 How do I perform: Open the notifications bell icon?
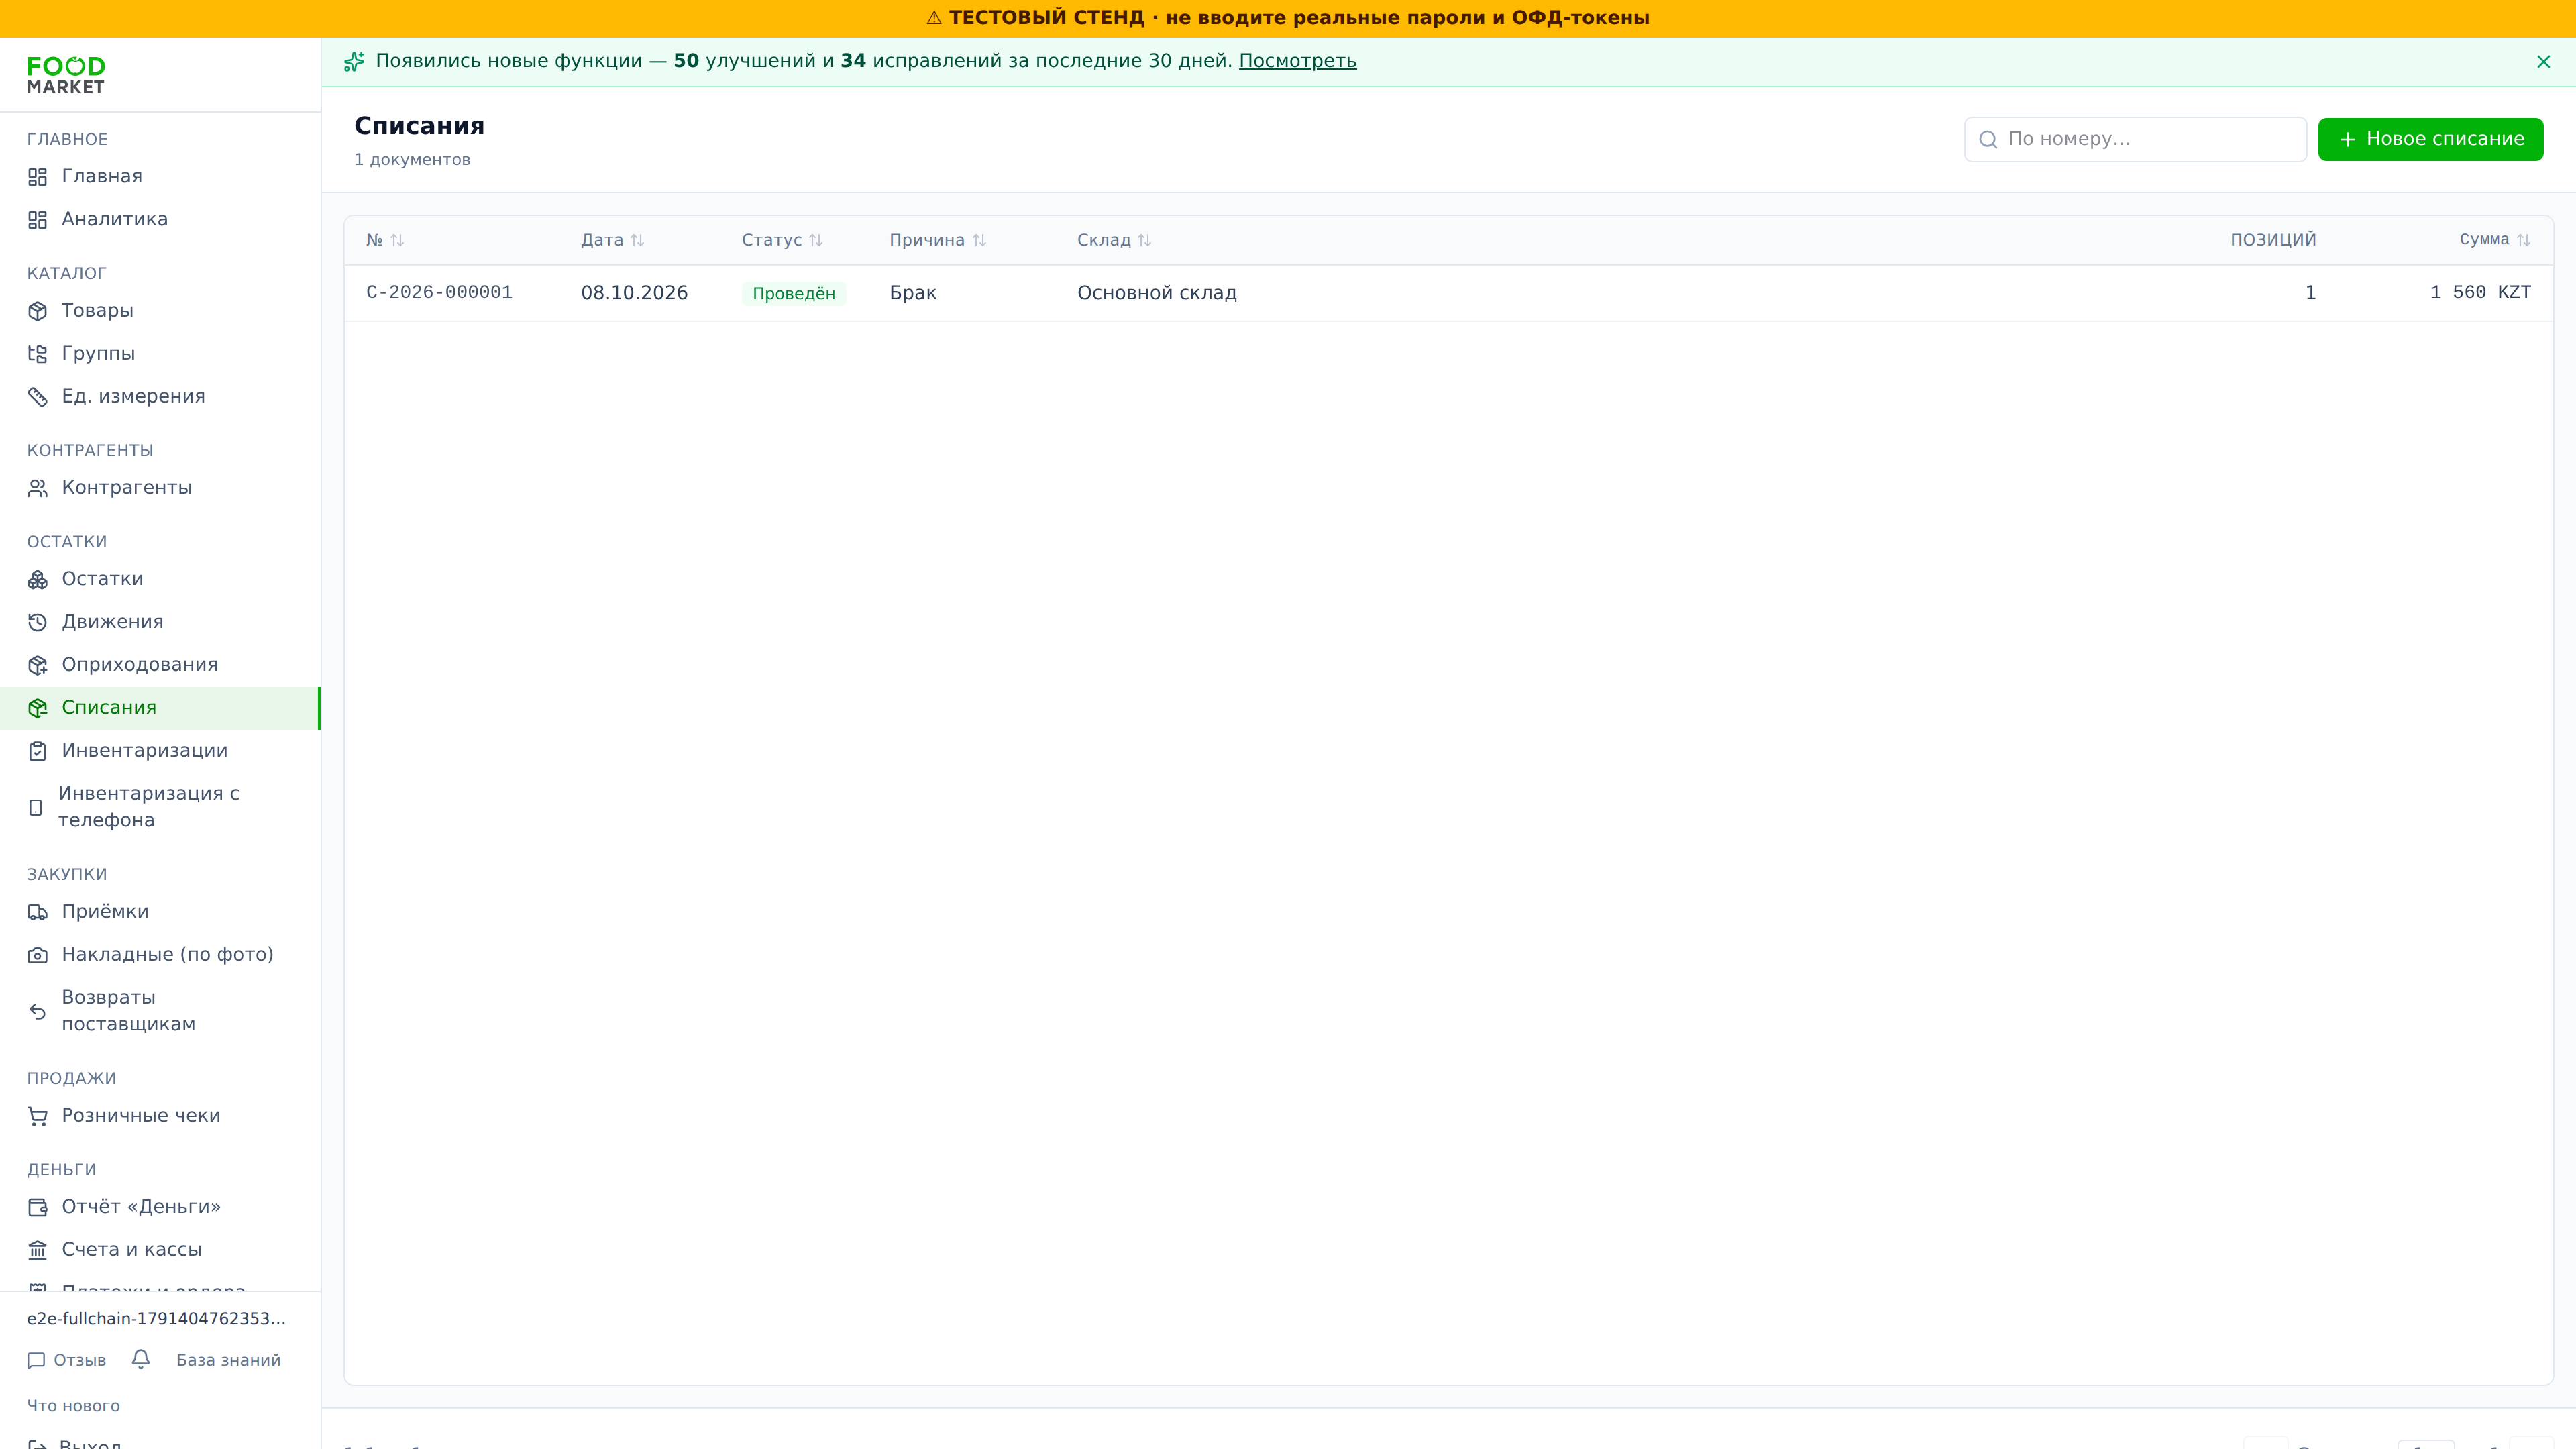coord(141,1359)
